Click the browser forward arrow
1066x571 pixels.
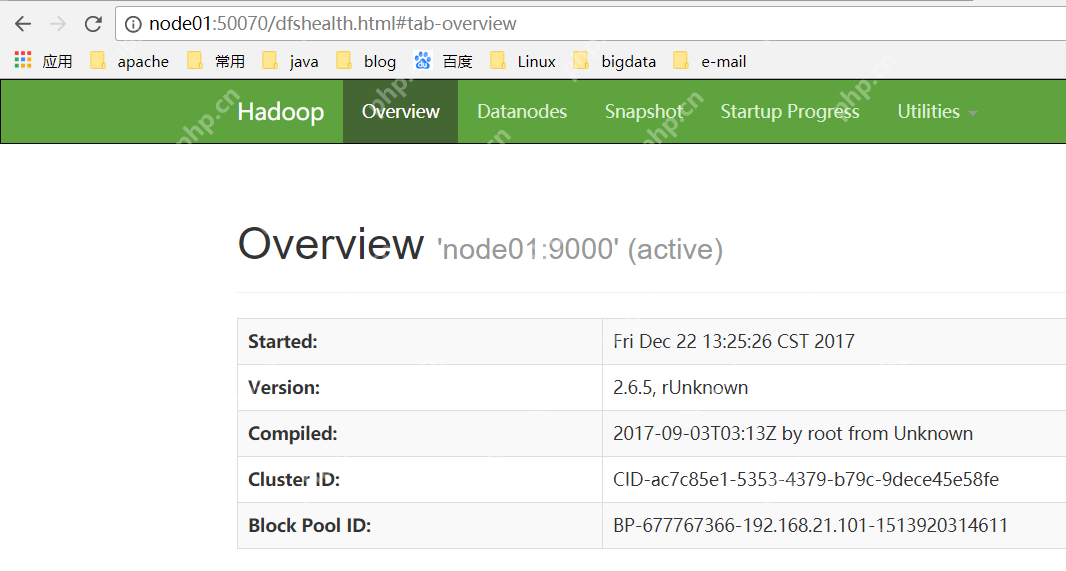point(58,24)
